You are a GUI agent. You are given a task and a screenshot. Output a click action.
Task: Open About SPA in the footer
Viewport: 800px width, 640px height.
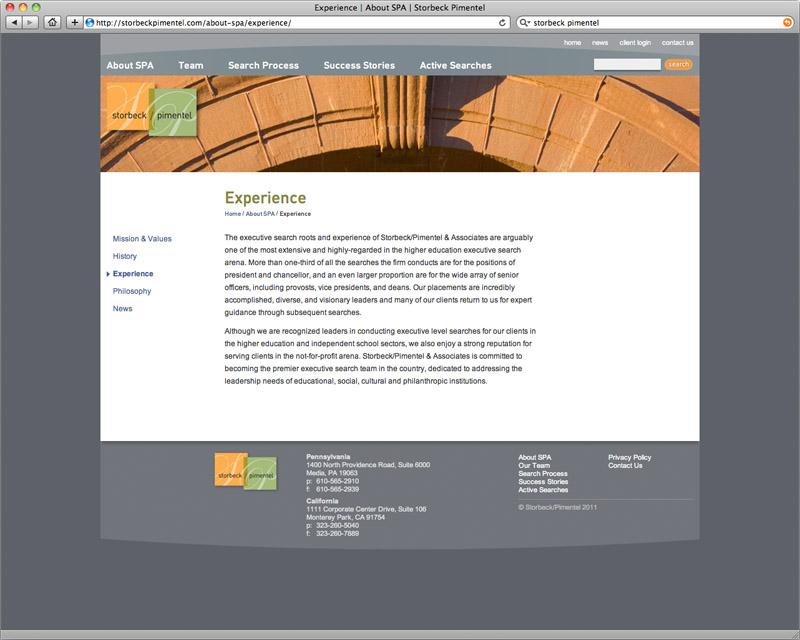[535, 457]
